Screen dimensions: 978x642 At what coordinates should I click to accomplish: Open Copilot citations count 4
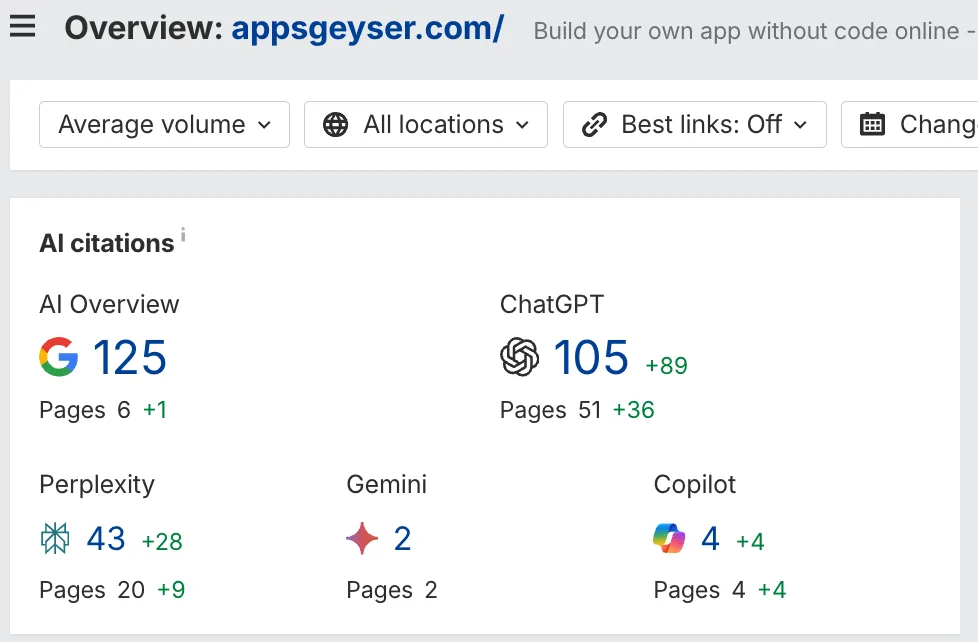710,539
